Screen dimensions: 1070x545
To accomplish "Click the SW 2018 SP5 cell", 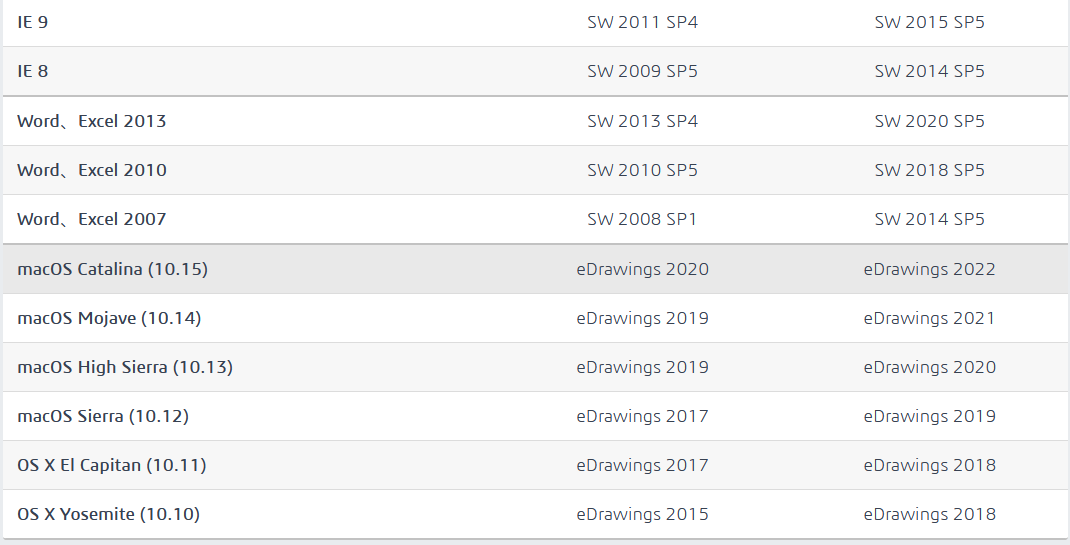I will pyautogui.click(x=929, y=171).
